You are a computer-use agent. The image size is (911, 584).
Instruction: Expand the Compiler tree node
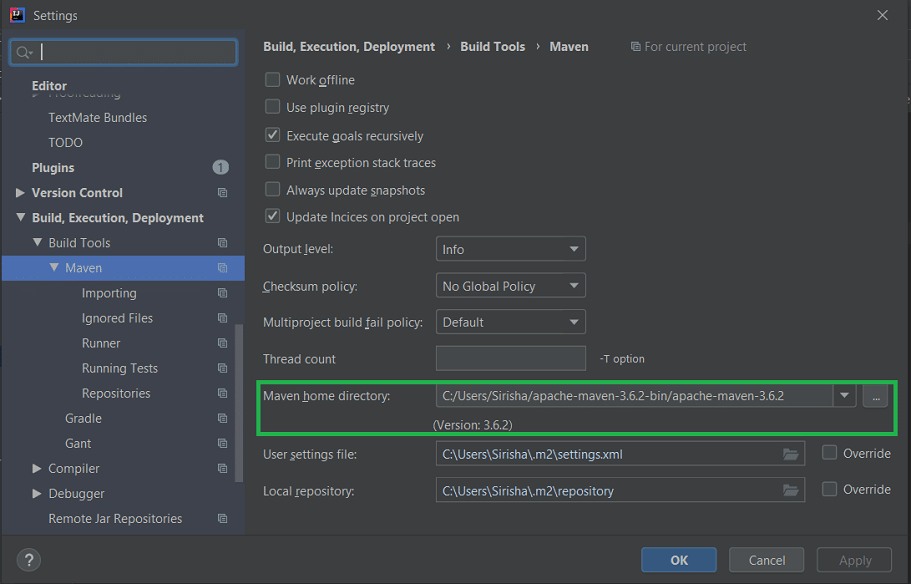pyautogui.click(x=37, y=468)
